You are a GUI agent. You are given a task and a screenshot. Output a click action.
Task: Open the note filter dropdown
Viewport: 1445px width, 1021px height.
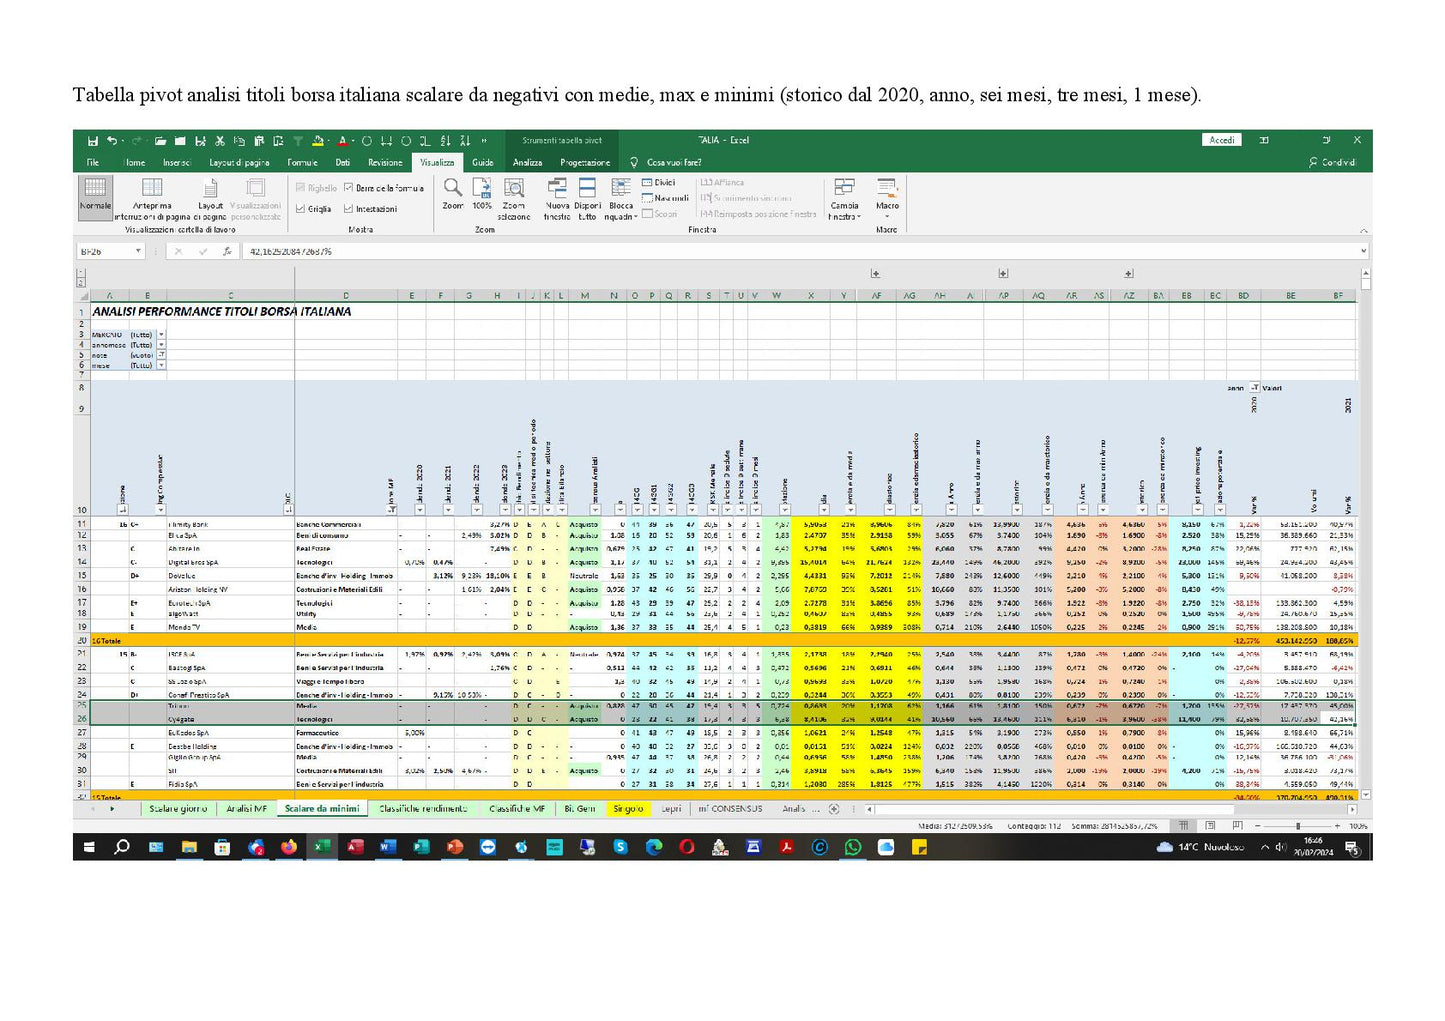(x=161, y=355)
